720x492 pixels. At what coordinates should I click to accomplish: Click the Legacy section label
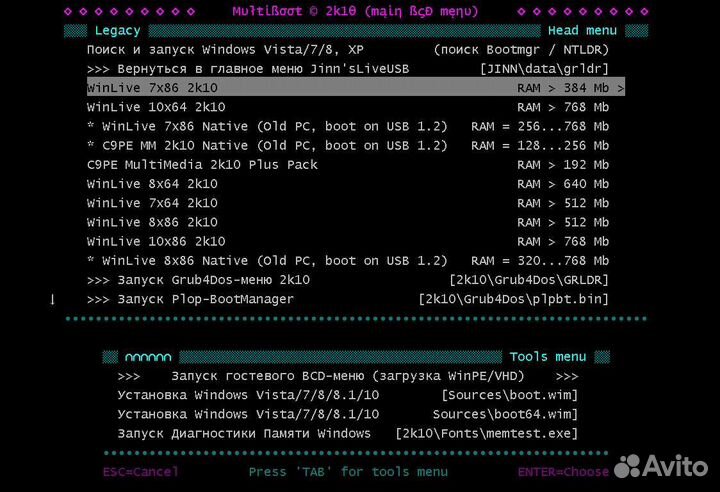pos(117,31)
